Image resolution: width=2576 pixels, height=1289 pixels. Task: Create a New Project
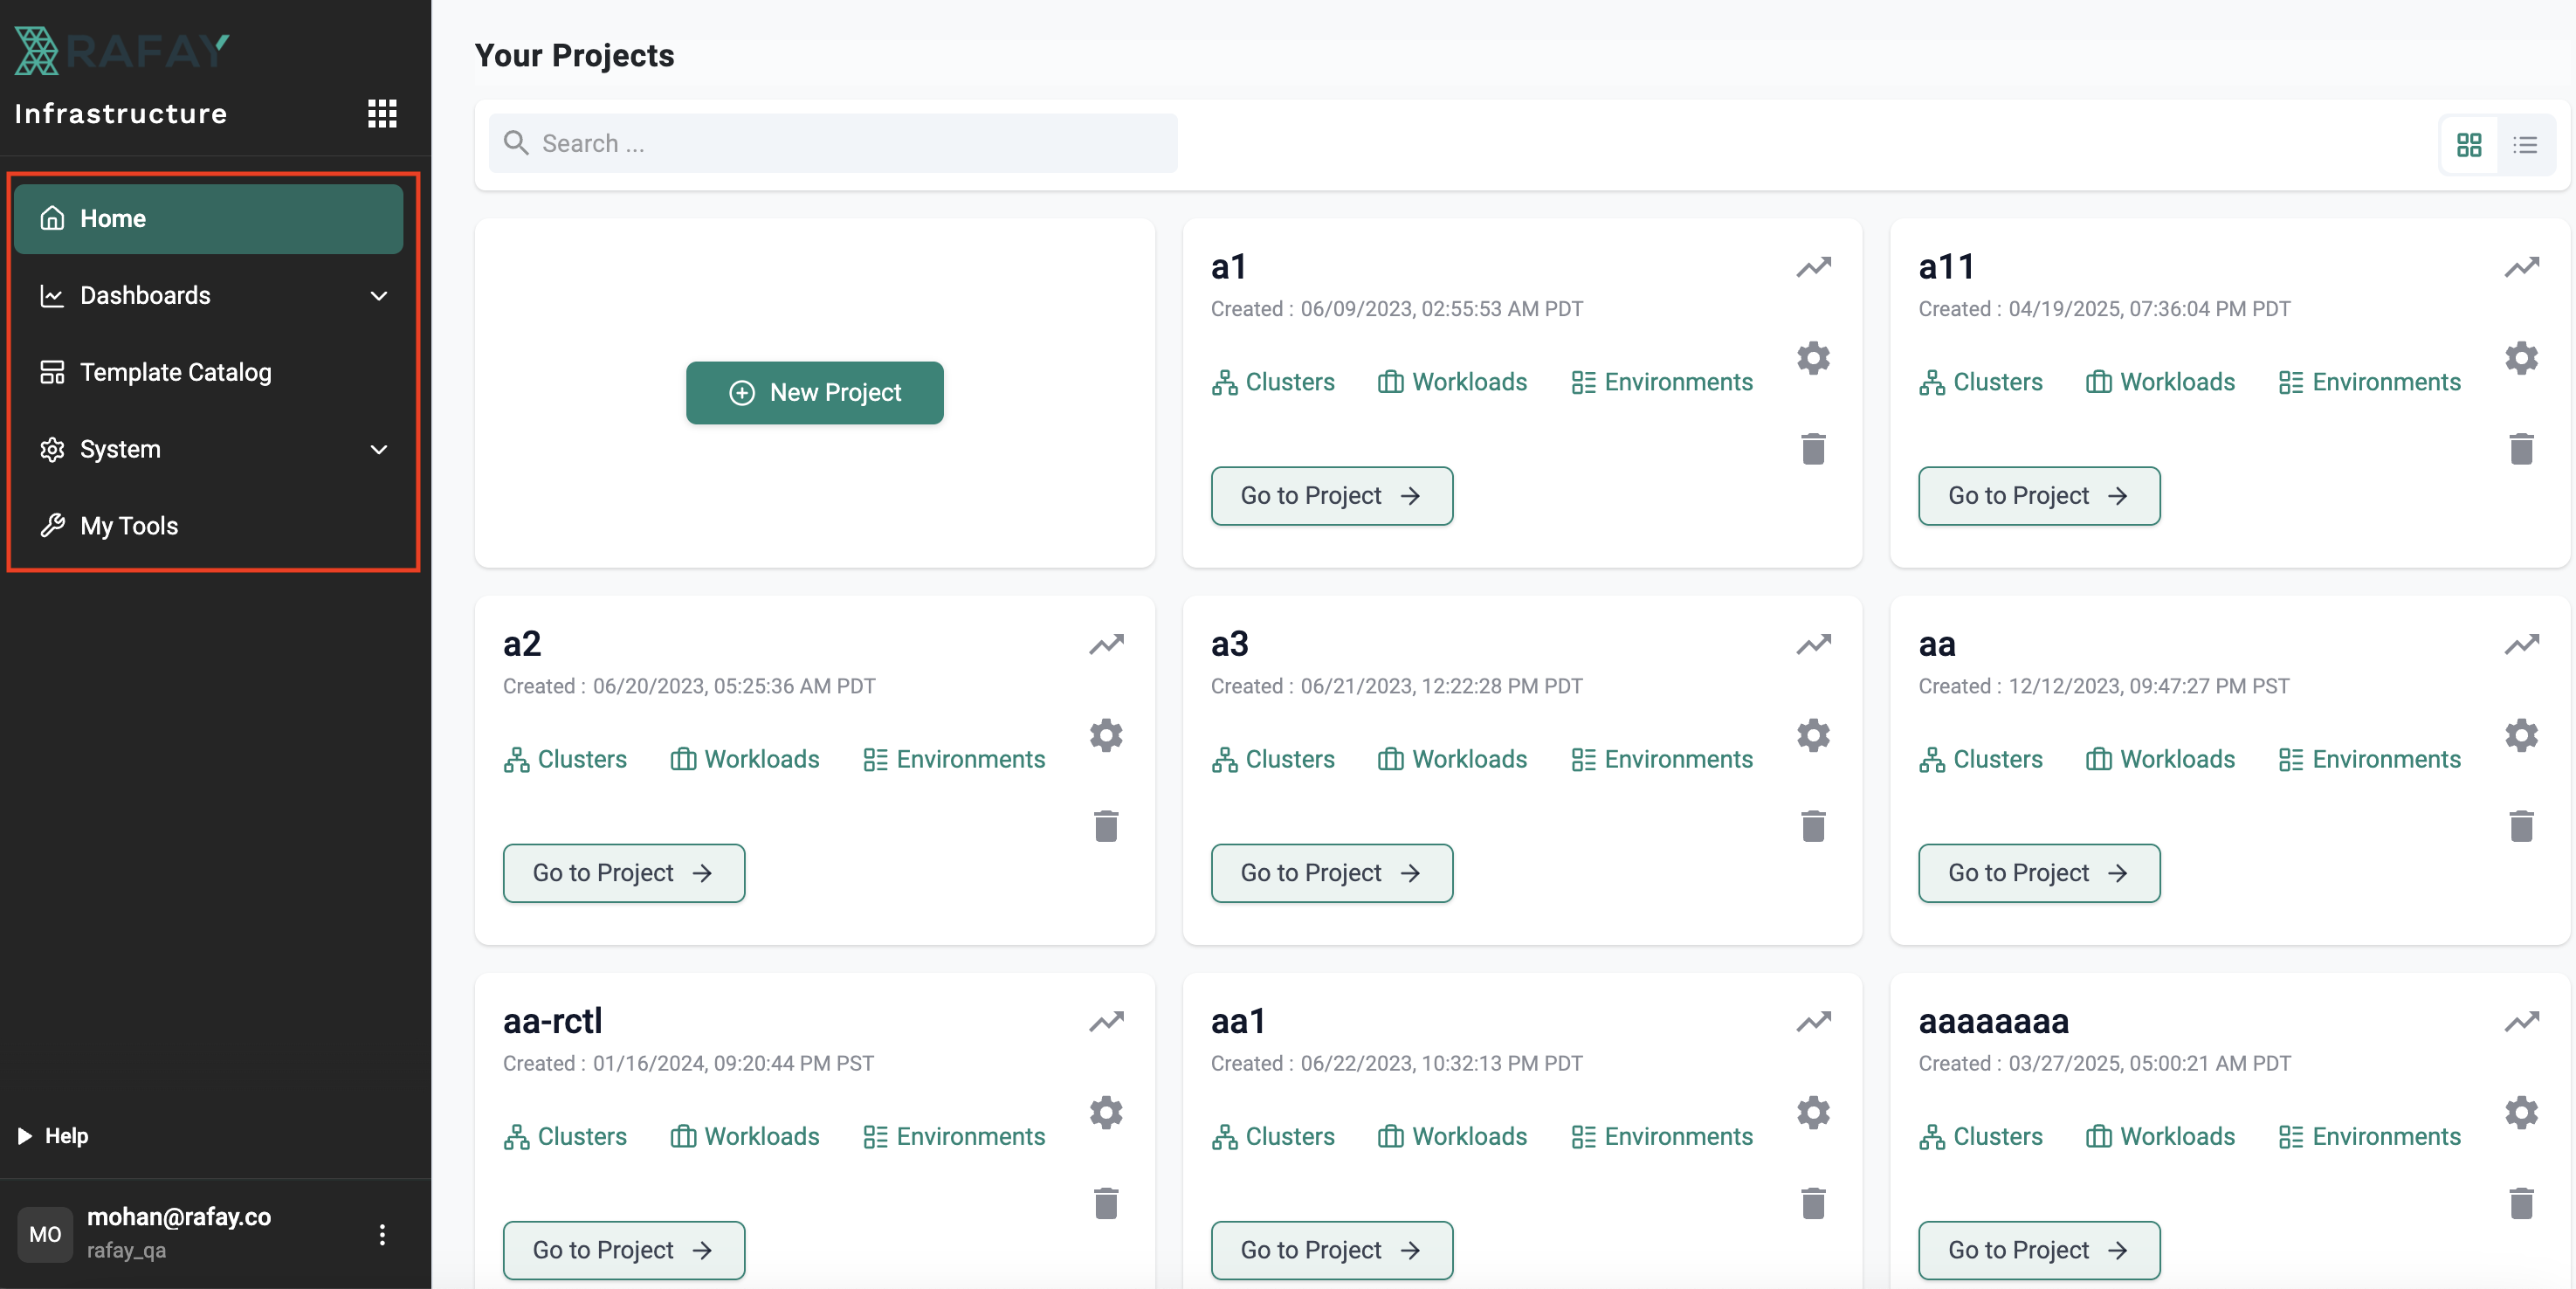(814, 392)
